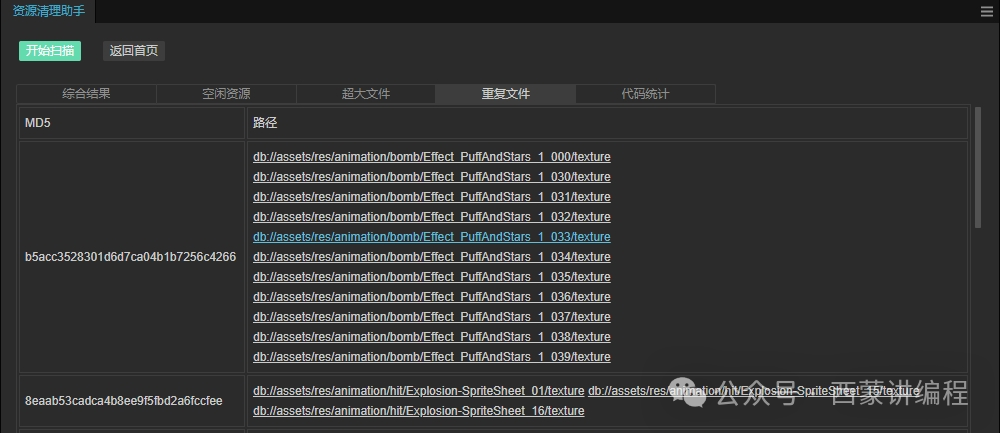Open the Effect_PuffAndStars_1_000 texture link
The height and width of the screenshot is (433, 1000).
[432, 157]
